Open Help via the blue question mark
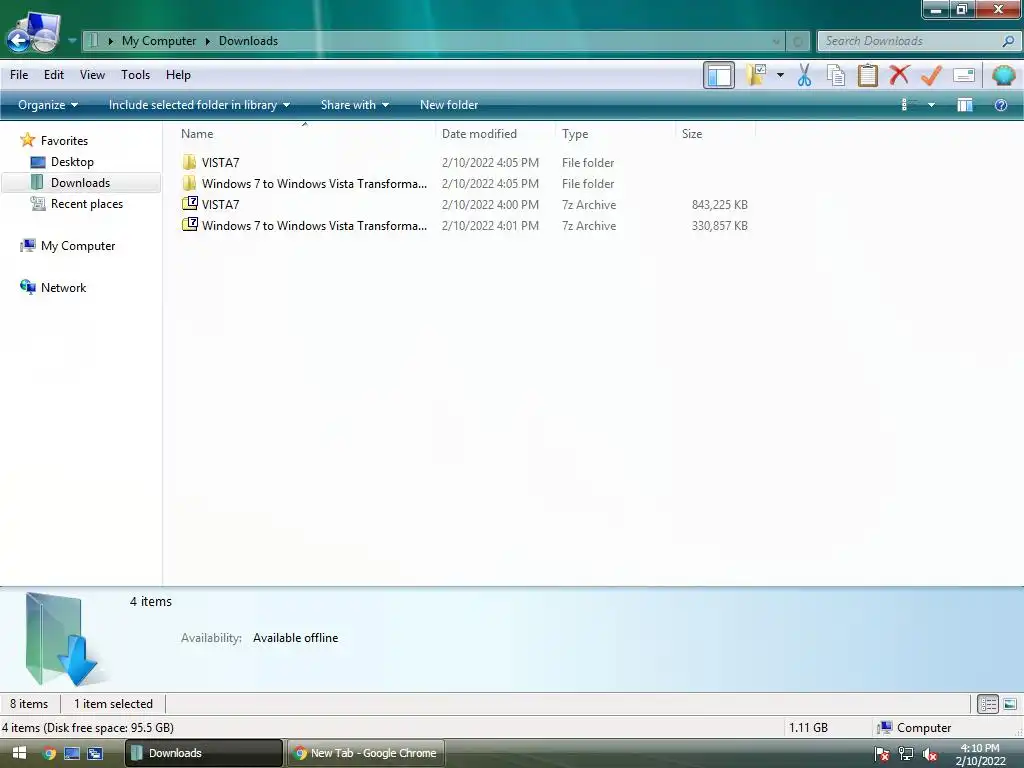Image resolution: width=1024 pixels, height=768 pixels. (x=1000, y=104)
